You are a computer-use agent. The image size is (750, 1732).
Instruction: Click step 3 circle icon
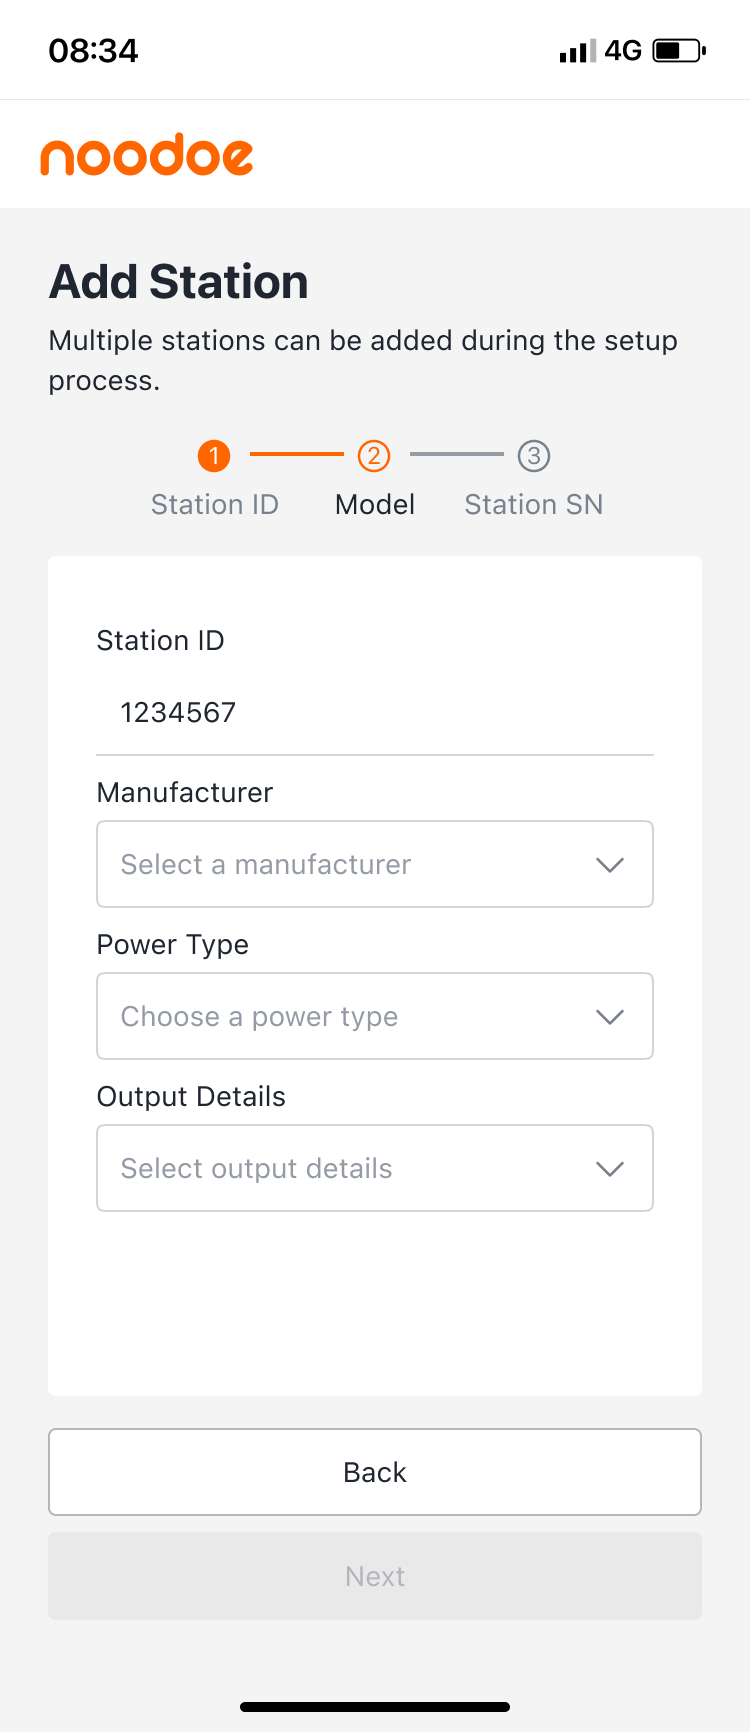click(x=534, y=456)
